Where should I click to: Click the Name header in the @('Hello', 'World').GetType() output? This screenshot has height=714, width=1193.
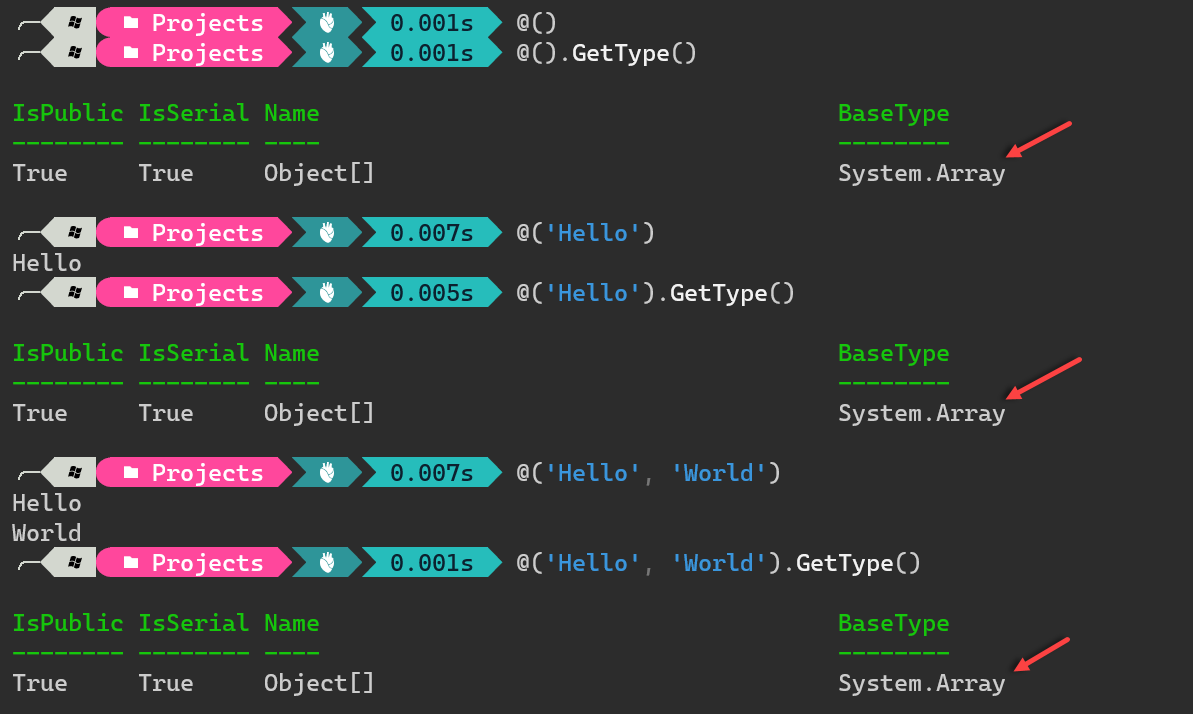click(x=291, y=623)
